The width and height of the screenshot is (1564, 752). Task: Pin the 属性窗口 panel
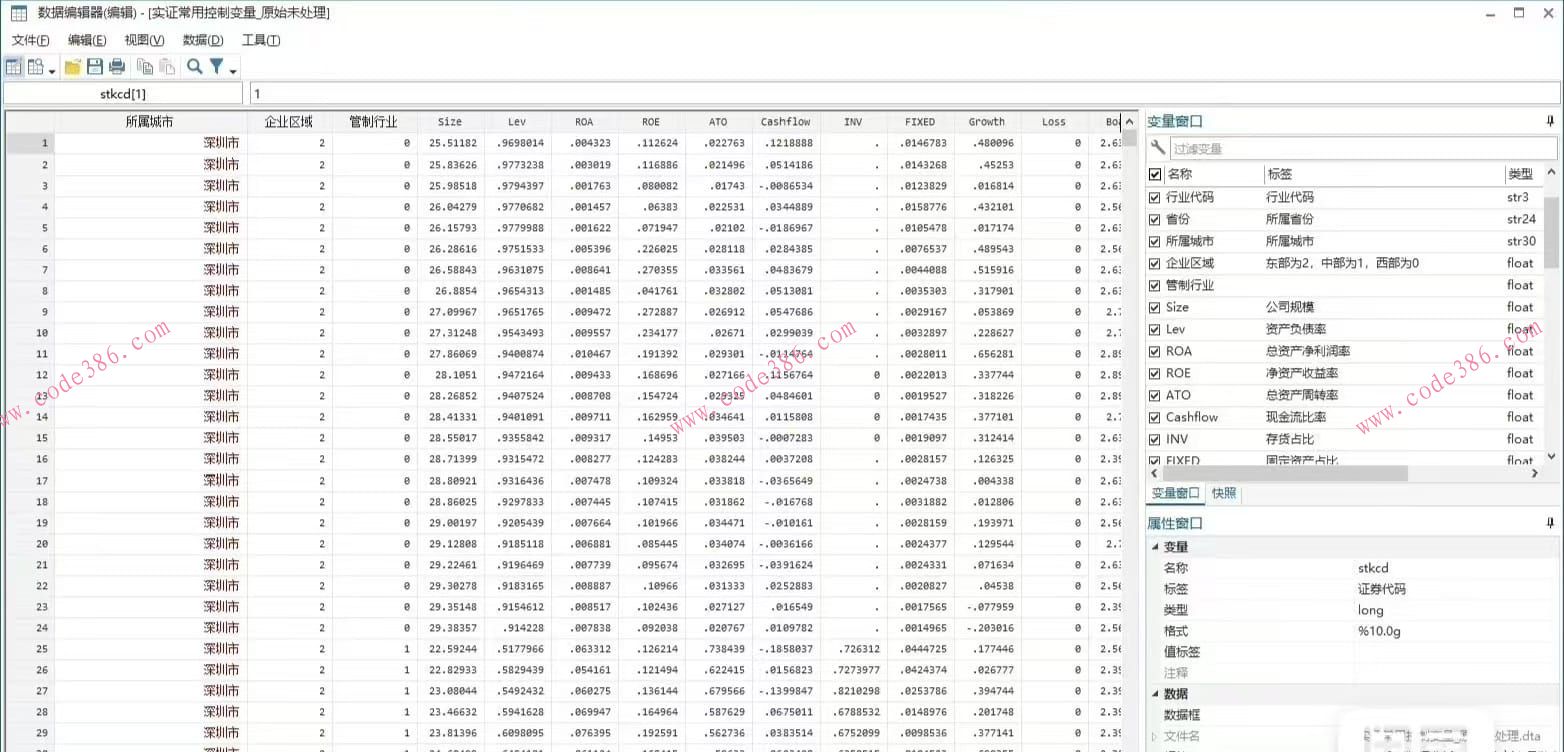(x=1550, y=523)
